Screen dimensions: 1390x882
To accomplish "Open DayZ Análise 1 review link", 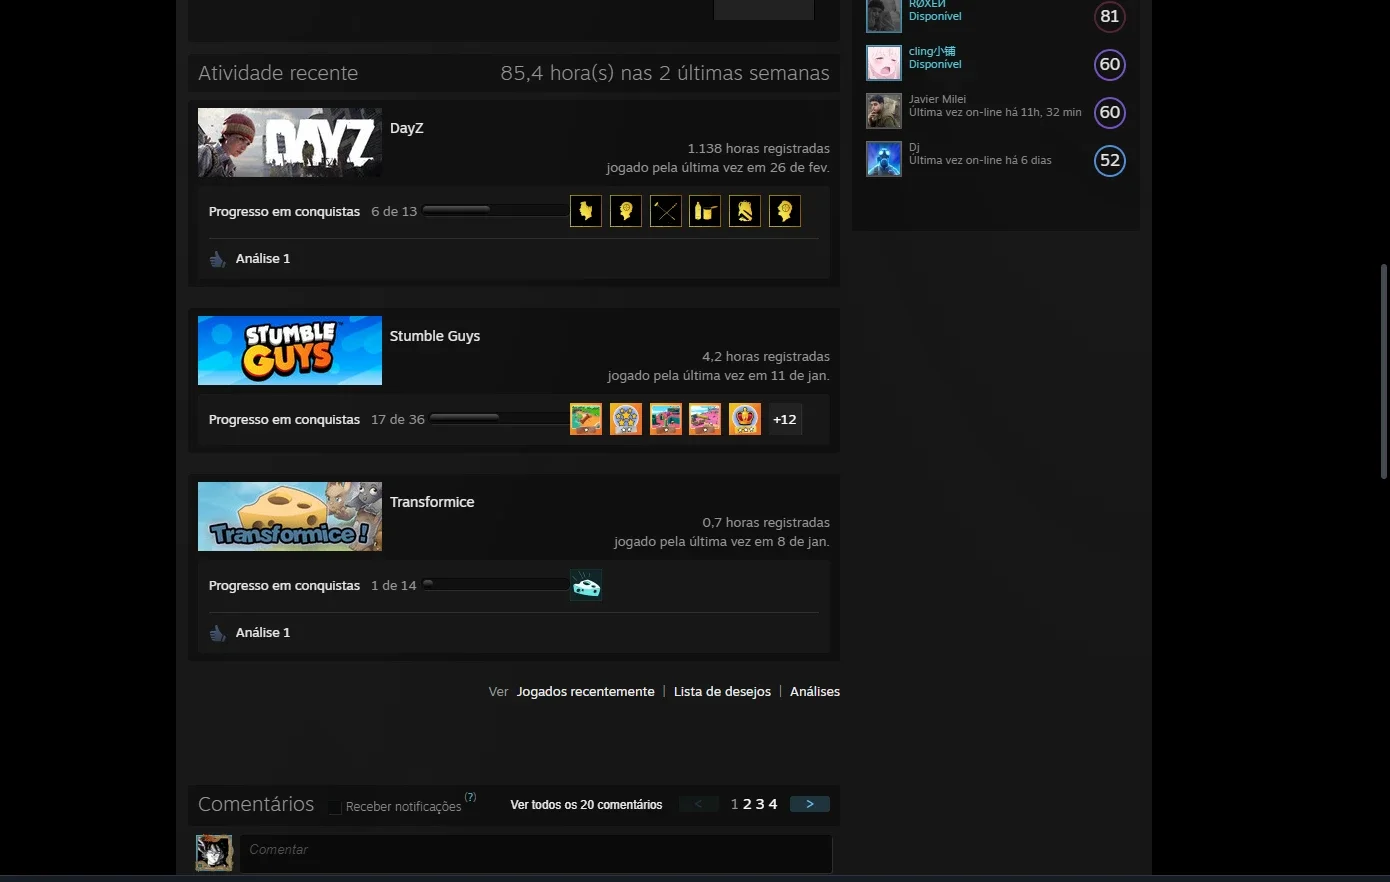I will point(263,258).
